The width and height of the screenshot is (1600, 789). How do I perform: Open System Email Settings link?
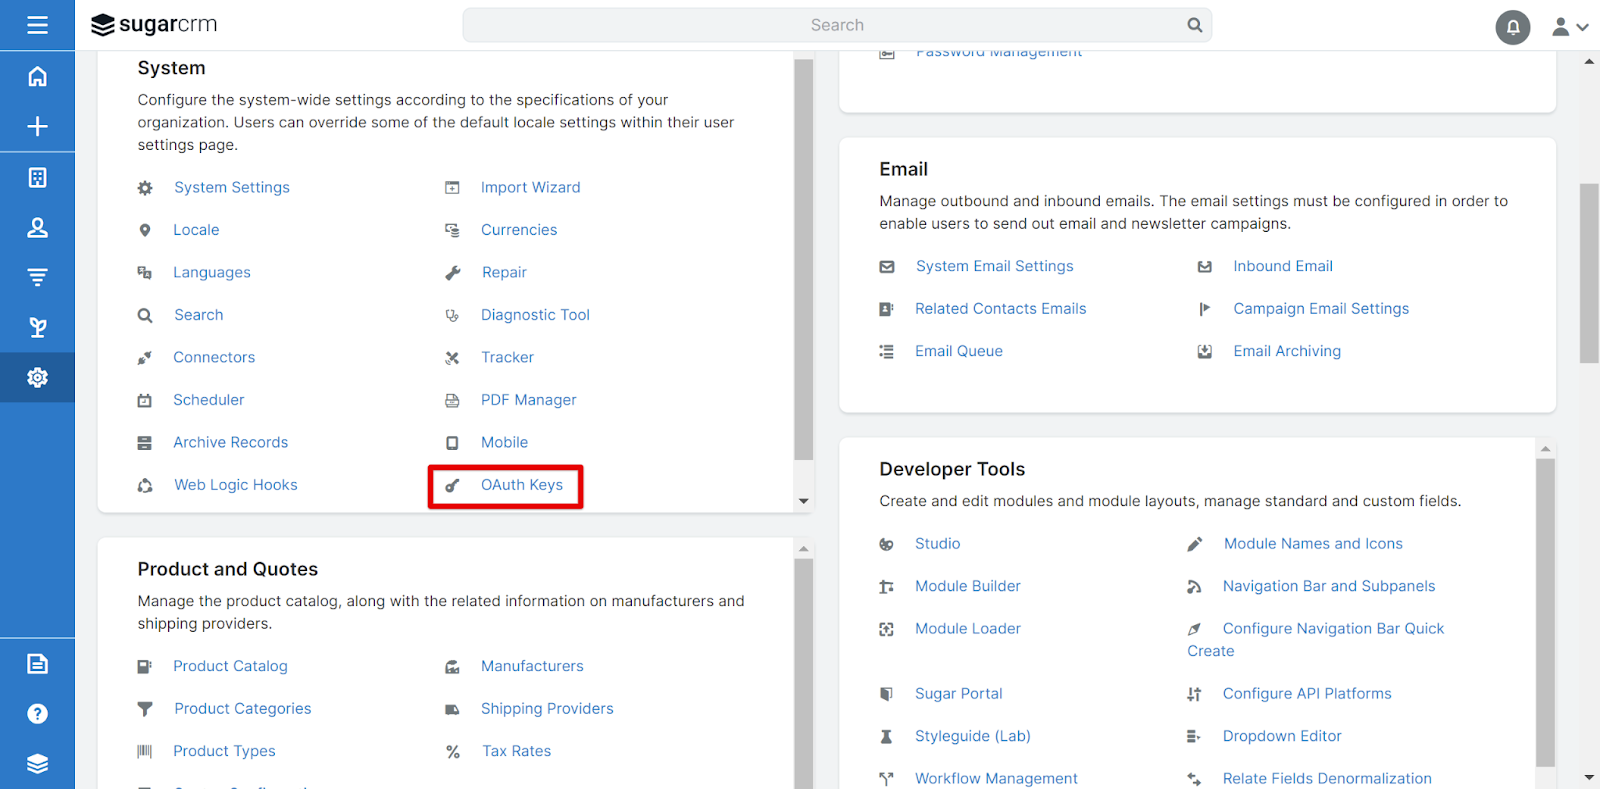click(x=995, y=266)
